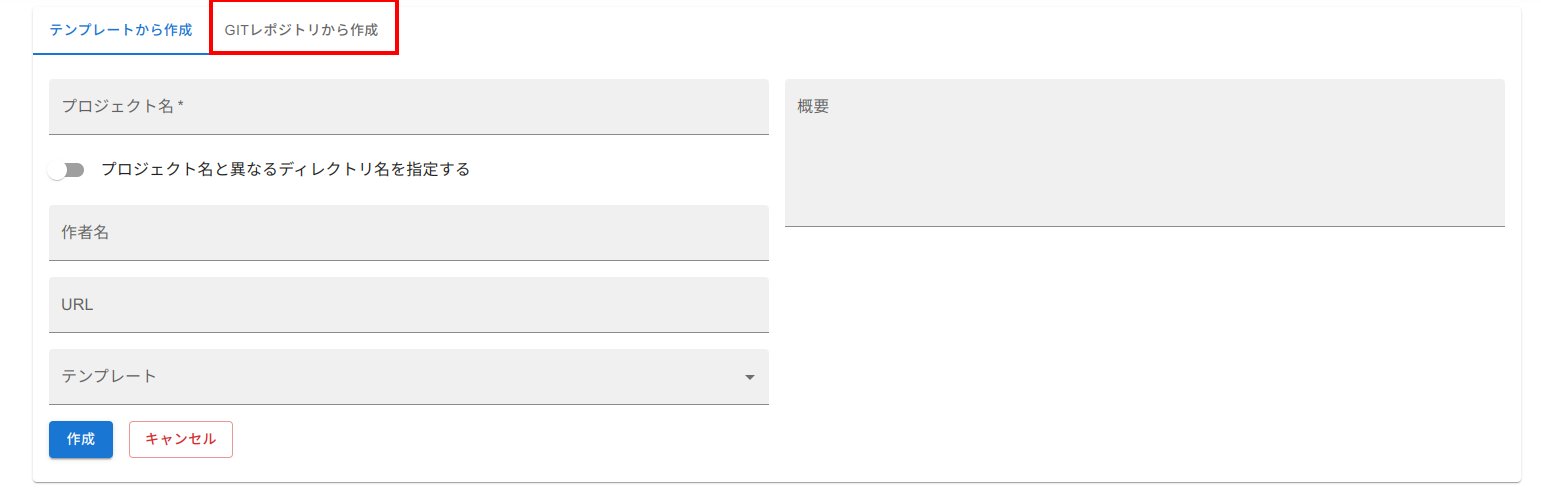The width and height of the screenshot is (1541, 503).
Task: Click the テンプレート placeholder label text
Action: (110, 376)
